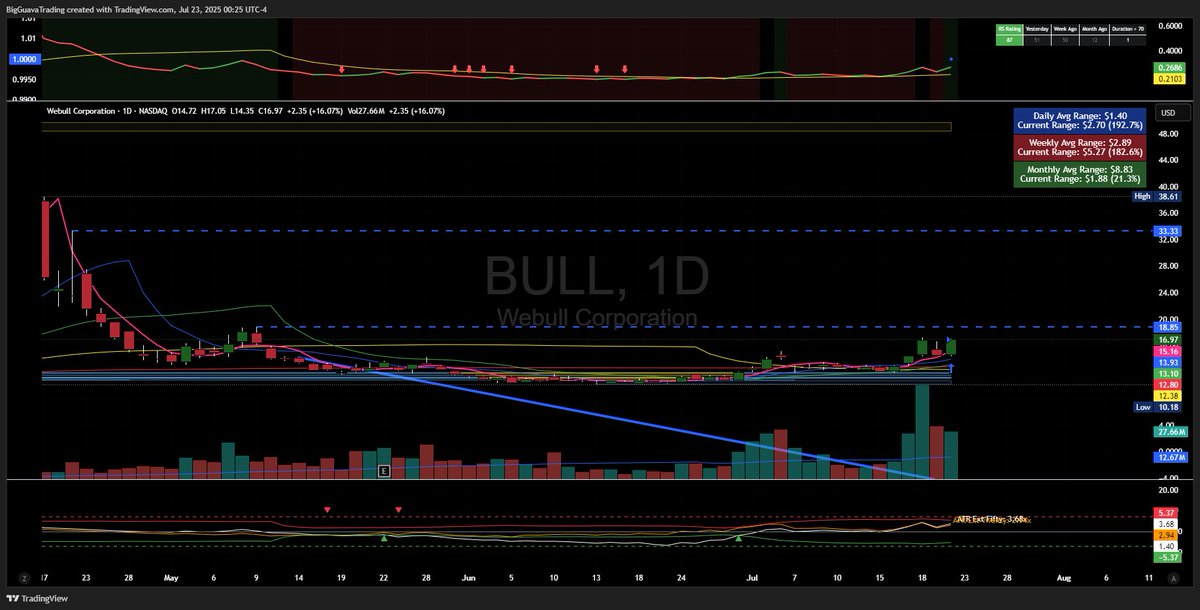Click the 33.33 blue price level label

click(x=1169, y=231)
